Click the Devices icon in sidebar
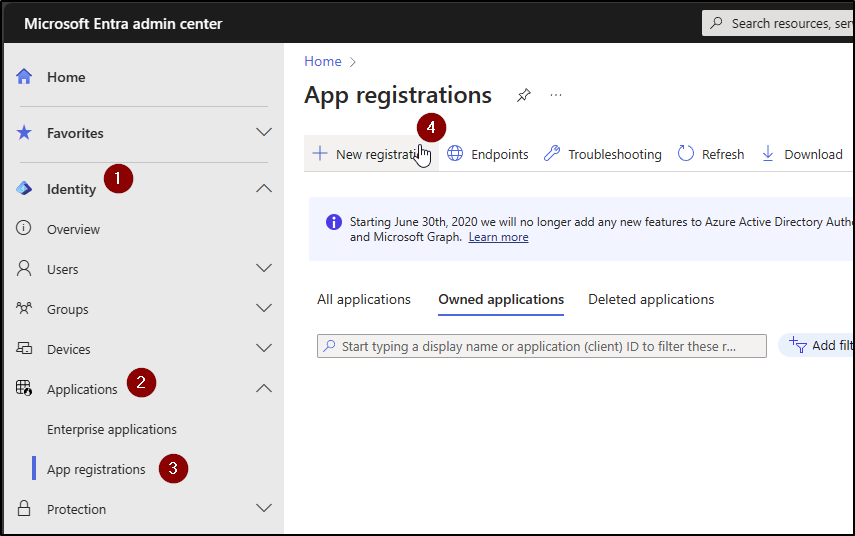 coord(24,348)
